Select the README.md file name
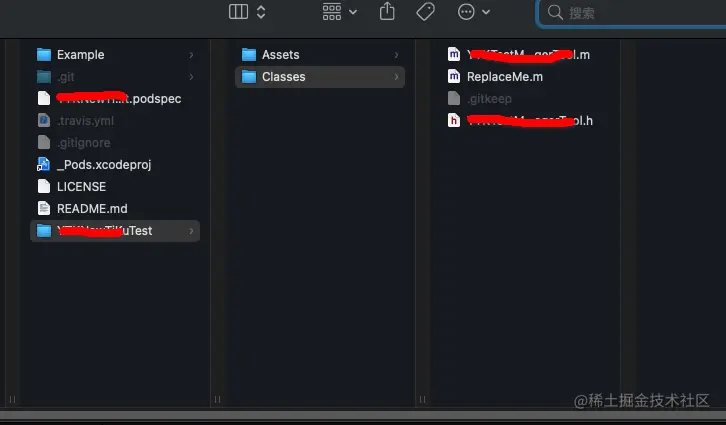Image resolution: width=726 pixels, height=425 pixels. 92,209
